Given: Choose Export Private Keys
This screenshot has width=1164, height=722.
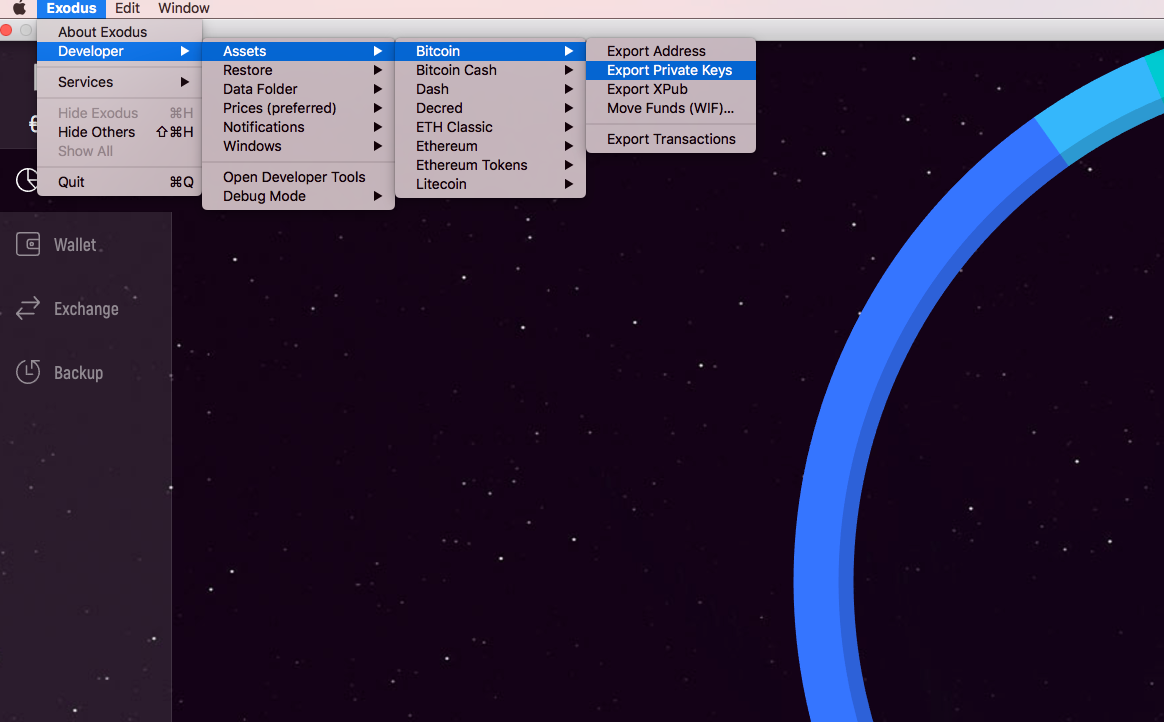Looking at the screenshot, I should click(671, 70).
